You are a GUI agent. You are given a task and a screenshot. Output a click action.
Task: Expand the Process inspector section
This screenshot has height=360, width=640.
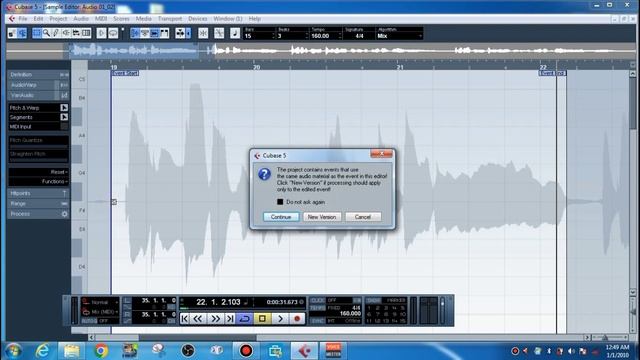38,214
